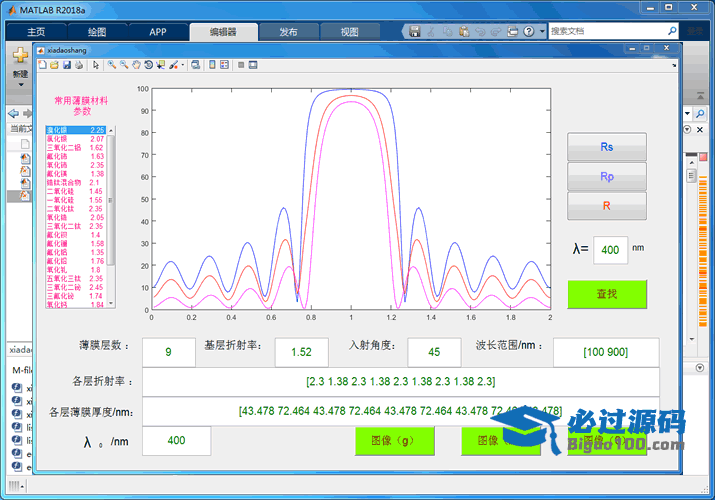This screenshot has width=715, height=500.
Task: Click the 图像（g）button
Action: click(x=391, y=440)
